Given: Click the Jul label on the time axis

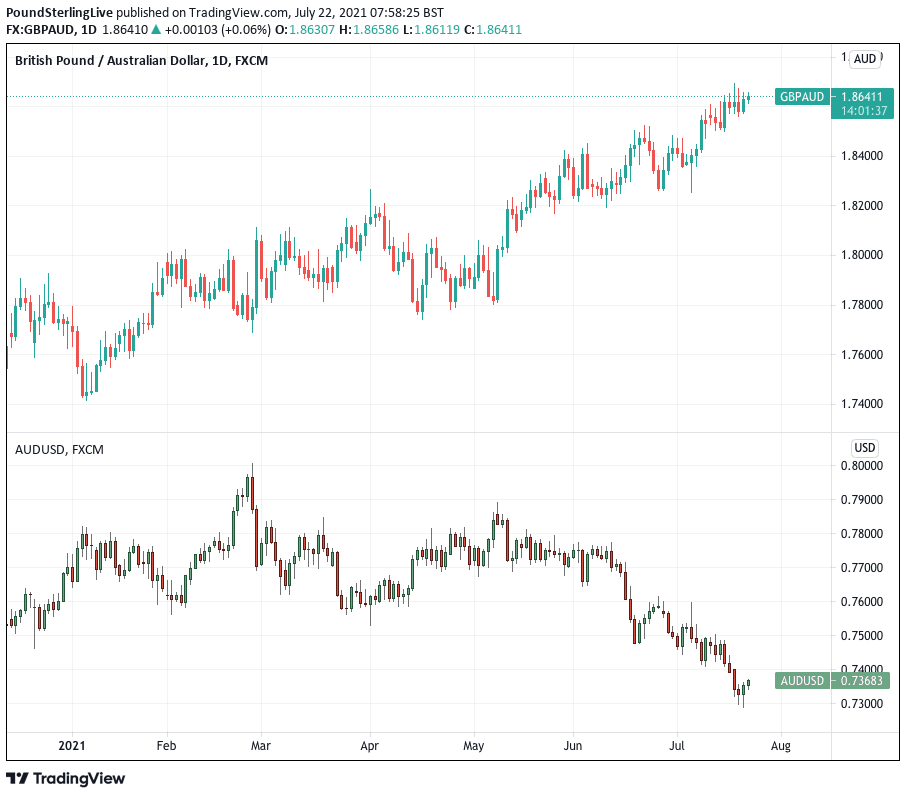Looking at the screenshot, I should point(677,745).
